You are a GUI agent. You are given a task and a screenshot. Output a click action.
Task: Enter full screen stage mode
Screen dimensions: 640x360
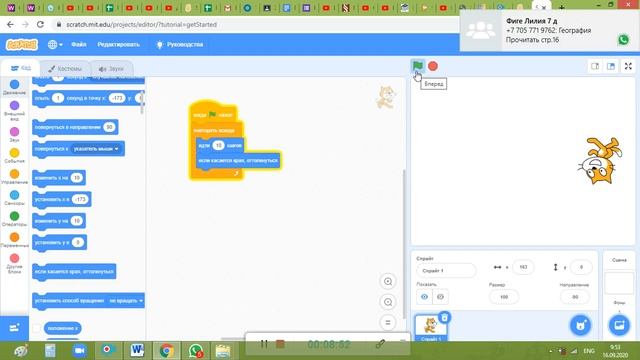[x=628, y=66]
